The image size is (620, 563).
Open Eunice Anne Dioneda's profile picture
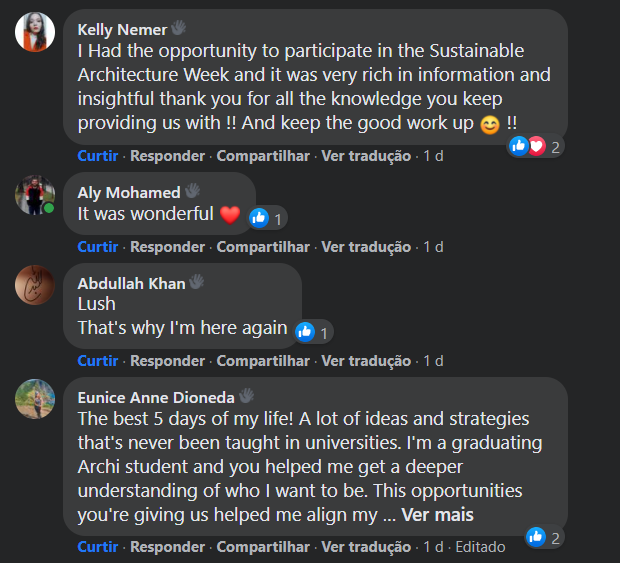(34, 399)
